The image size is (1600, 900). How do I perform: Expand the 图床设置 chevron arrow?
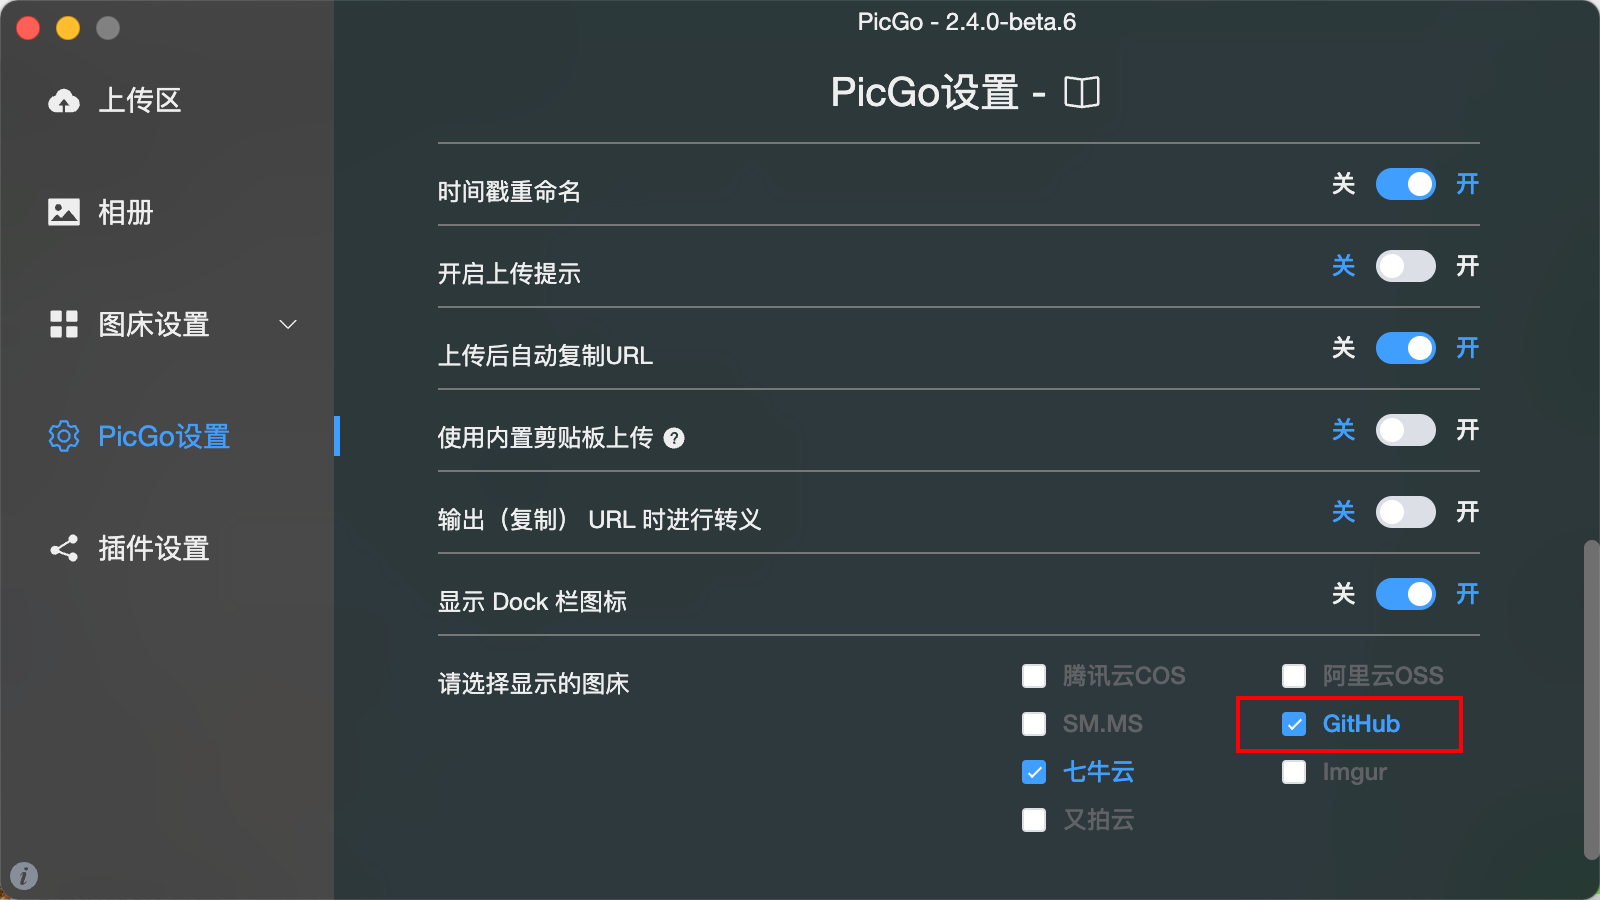pyautogui.click(x=288, y=324)
